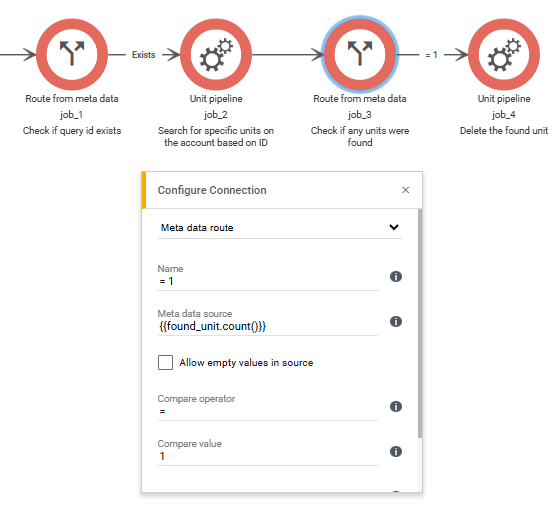Edit the Name input field

tap(268, 282)
